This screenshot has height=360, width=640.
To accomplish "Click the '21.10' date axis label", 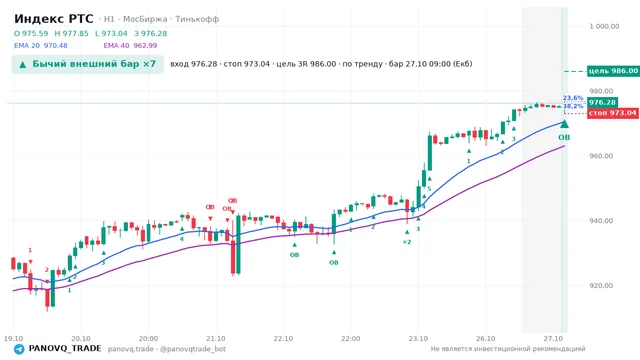I will pyautogui.click(x=216, y=339).
